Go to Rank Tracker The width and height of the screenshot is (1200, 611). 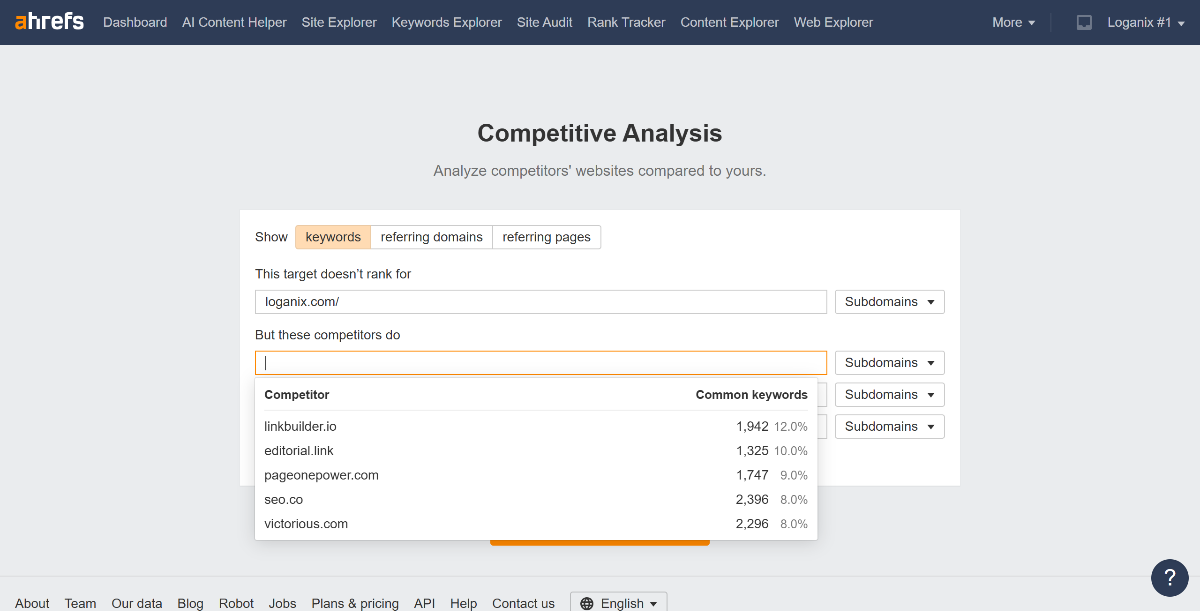(626, 22)
